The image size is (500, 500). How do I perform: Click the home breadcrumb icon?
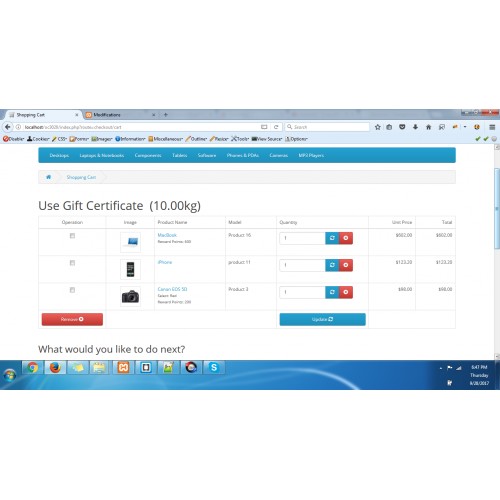pyautogui.click(x=49, y=177)
